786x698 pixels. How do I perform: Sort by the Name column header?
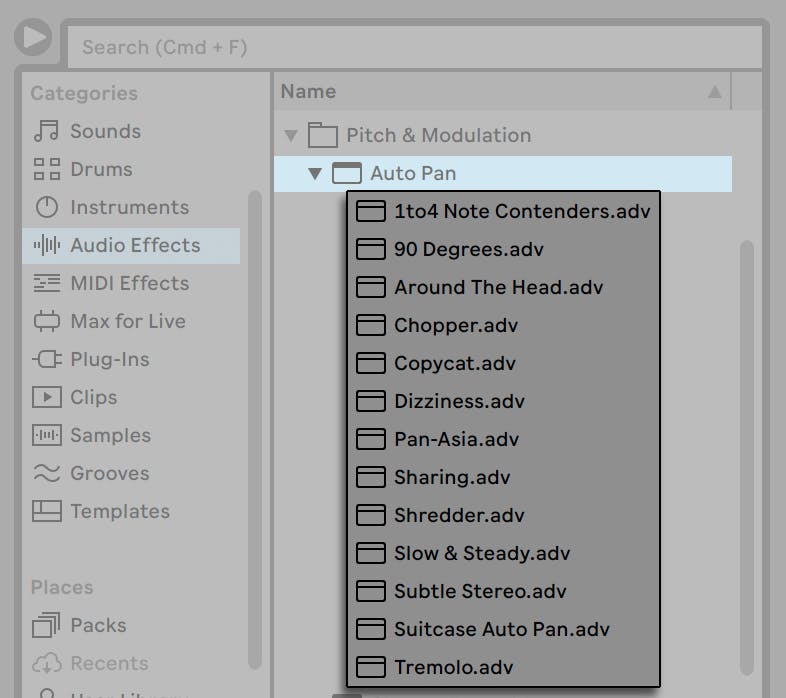click(x=308, y=91)
